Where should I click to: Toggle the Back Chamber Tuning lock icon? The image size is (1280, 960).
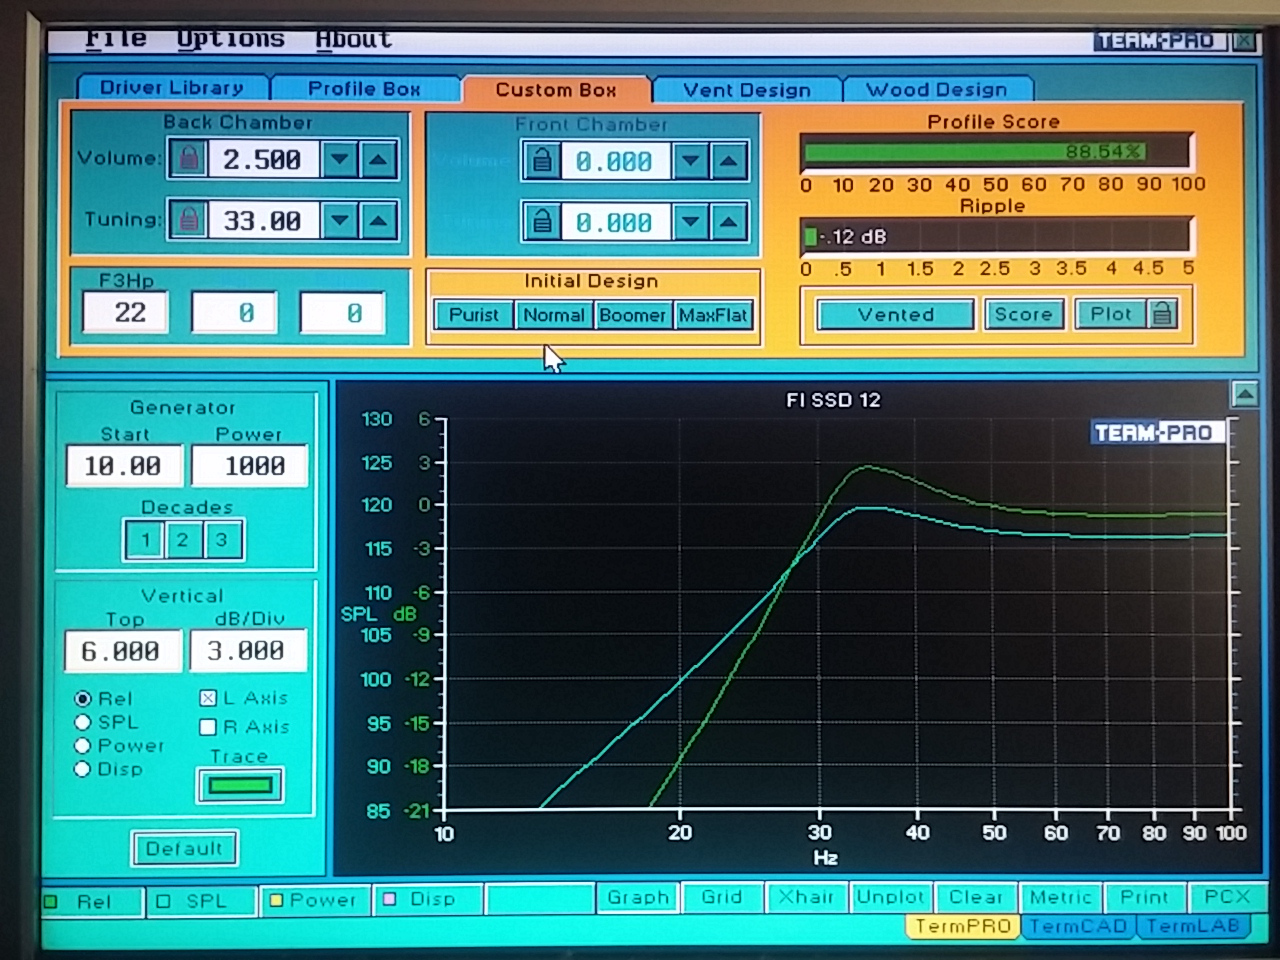point(188,220)
